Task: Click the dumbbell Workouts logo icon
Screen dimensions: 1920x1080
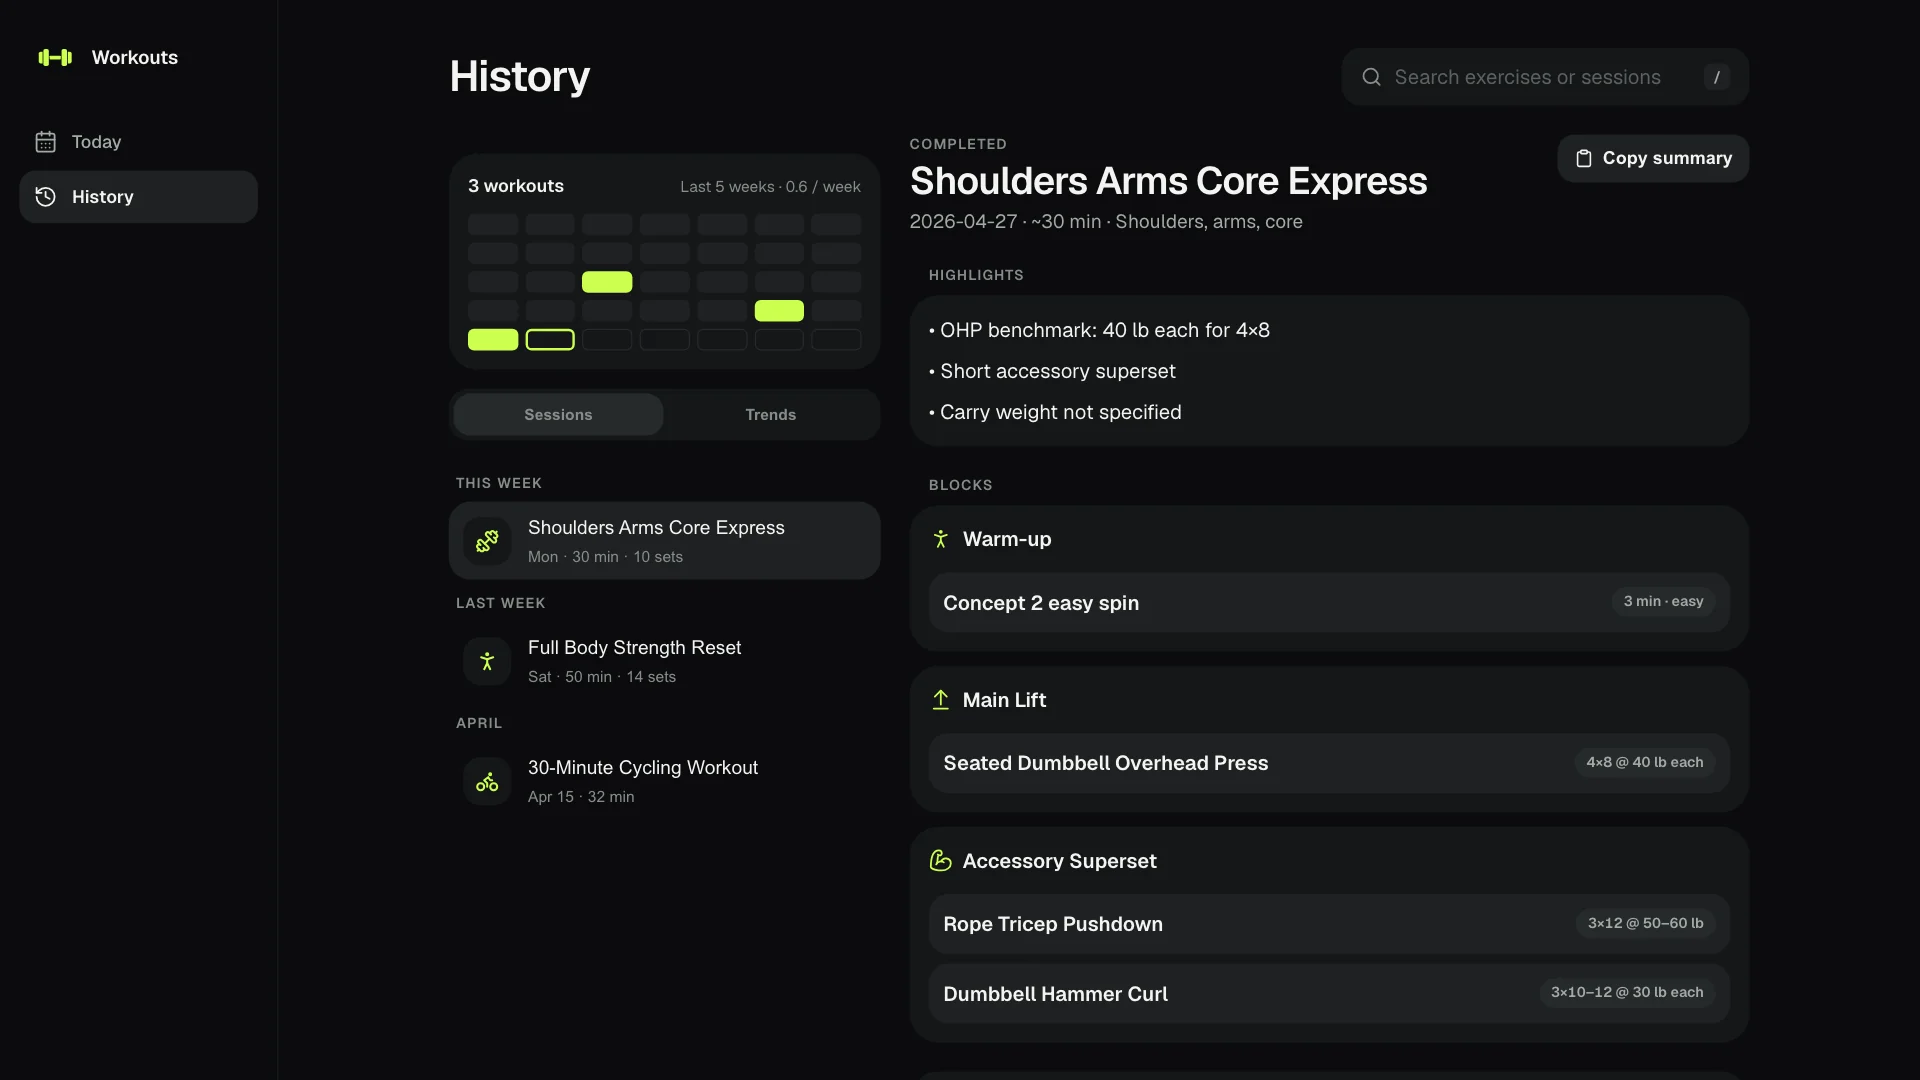Action: click(x=55, y=58)
